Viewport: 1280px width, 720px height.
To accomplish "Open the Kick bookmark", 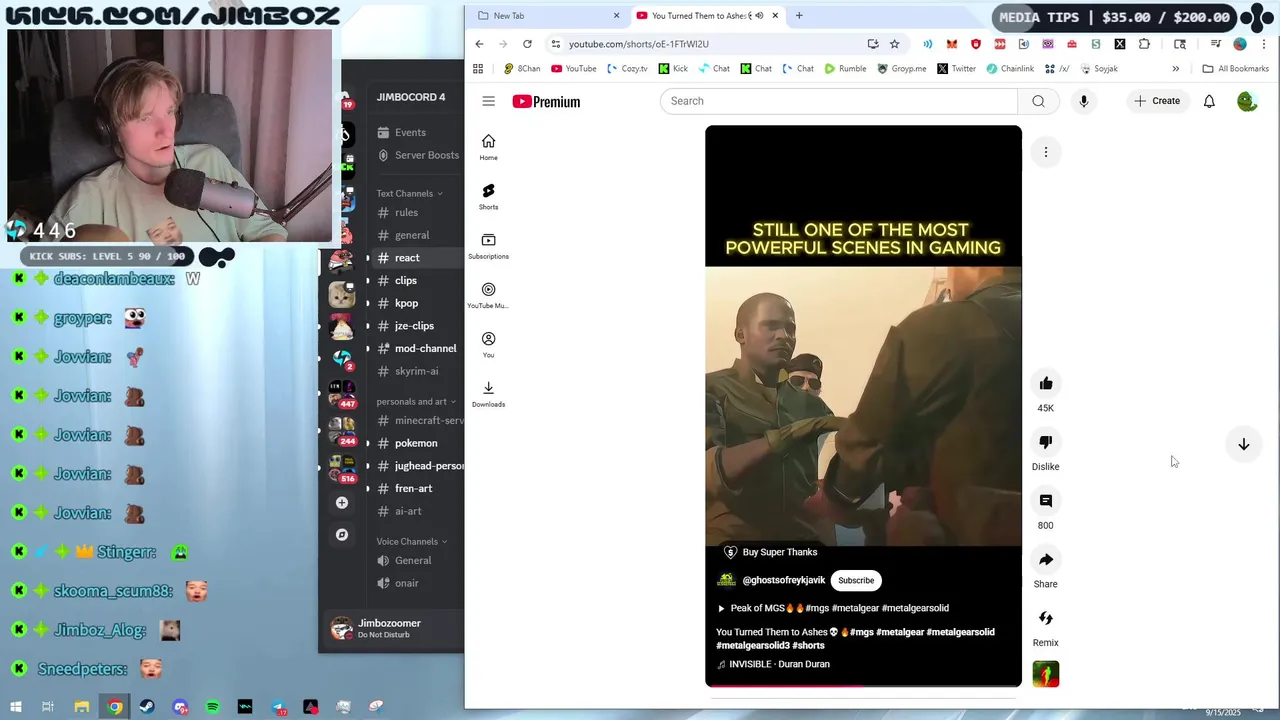I will click(x=672, y=69).
